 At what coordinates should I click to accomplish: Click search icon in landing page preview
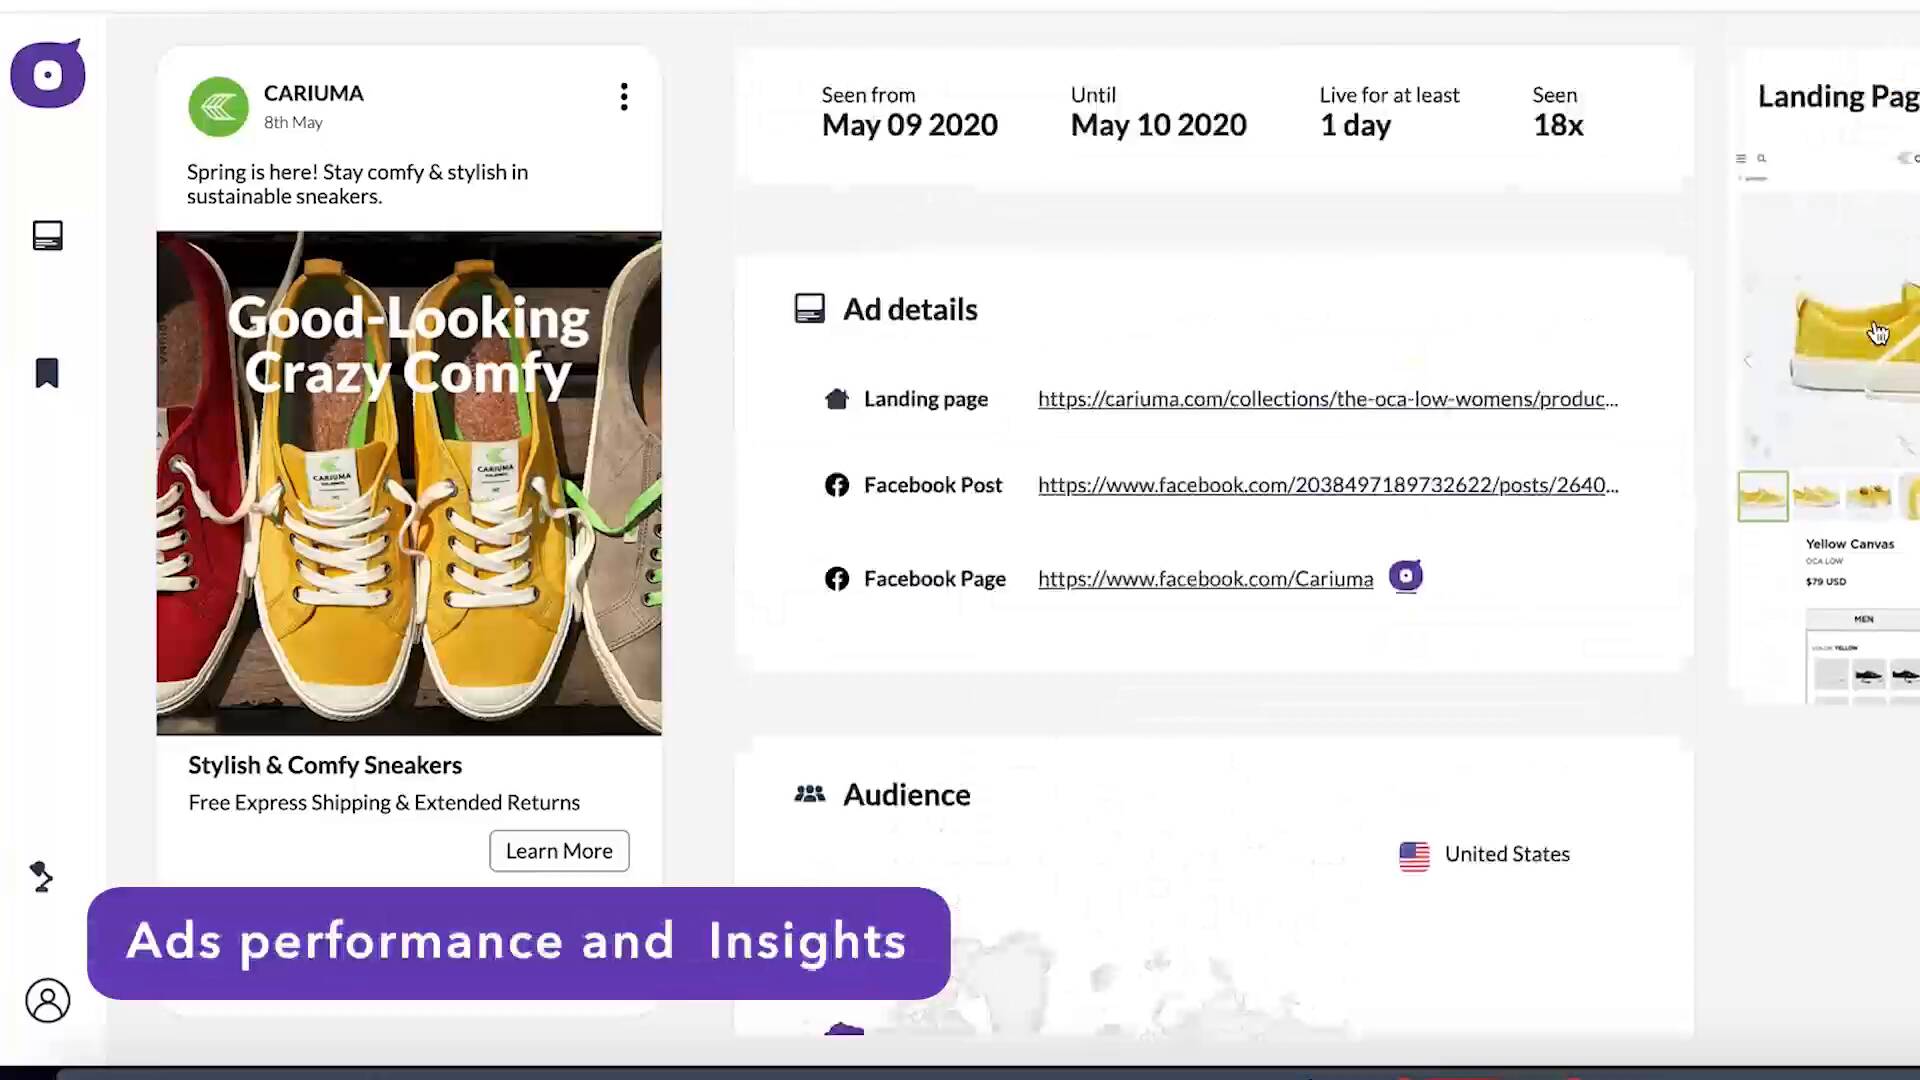[1762, 158]
